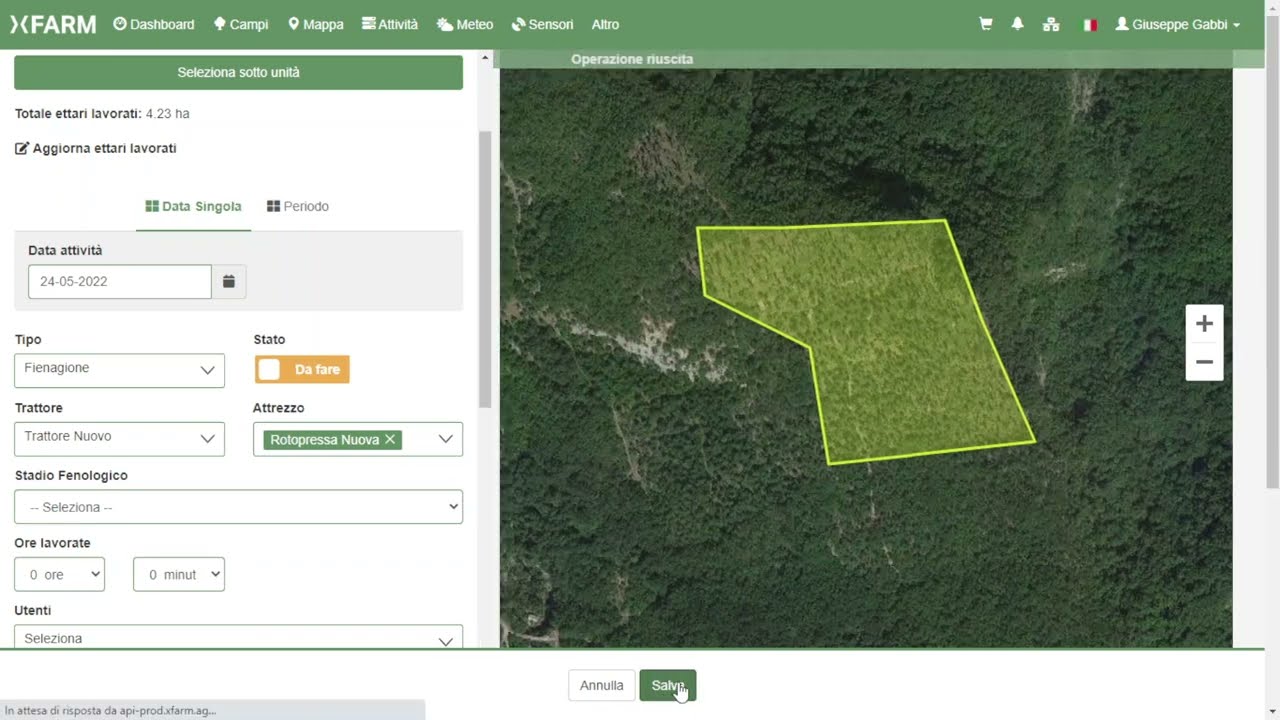The height and width of the screenshot is (720, 1280).
Task: Open the calendar date picker
Action: 229,282
